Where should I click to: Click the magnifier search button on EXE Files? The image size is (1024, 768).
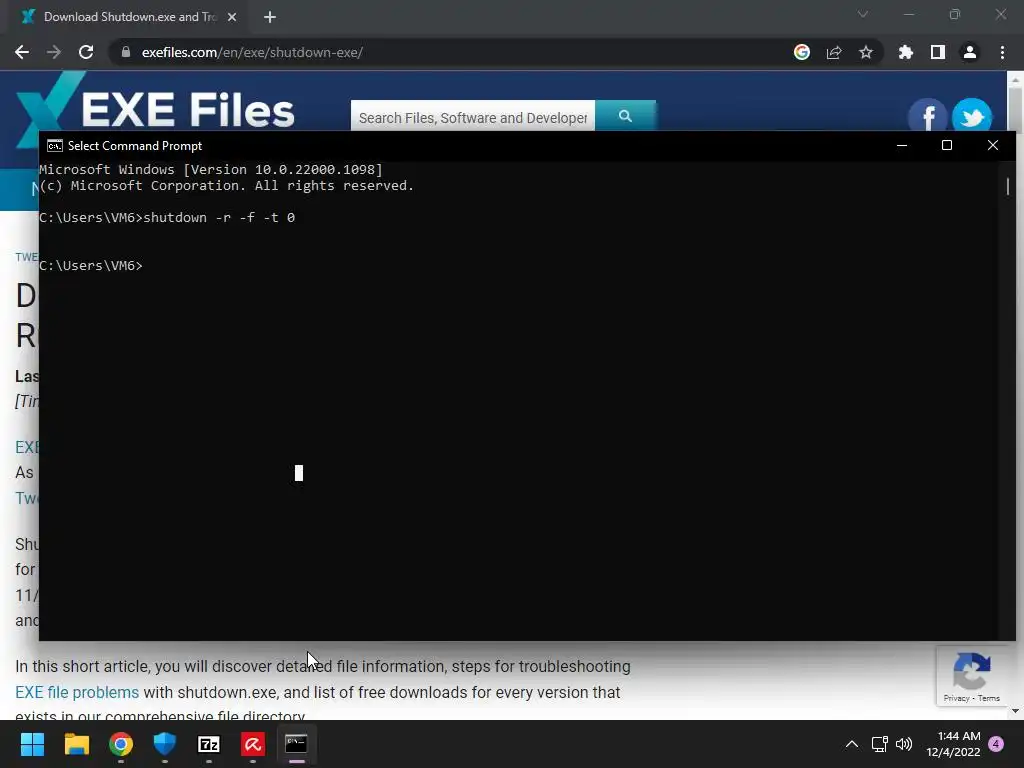tap(625, 116)
